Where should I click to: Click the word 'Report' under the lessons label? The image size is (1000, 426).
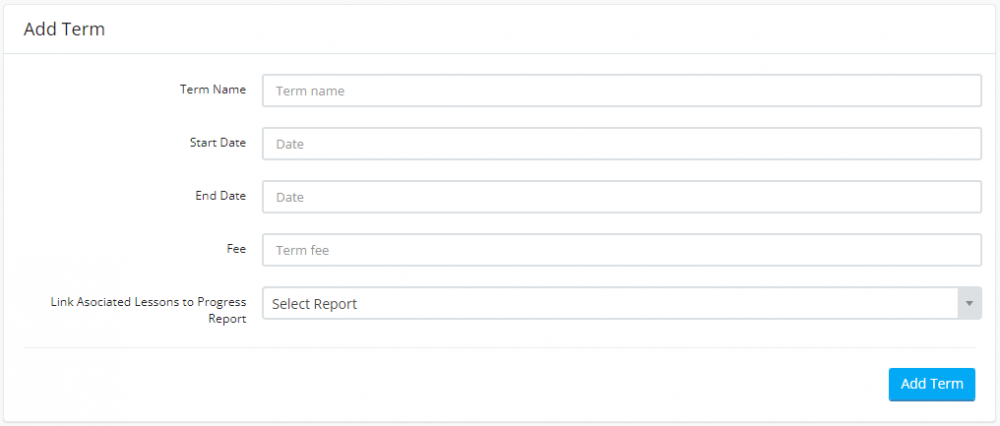click(227, 320)
